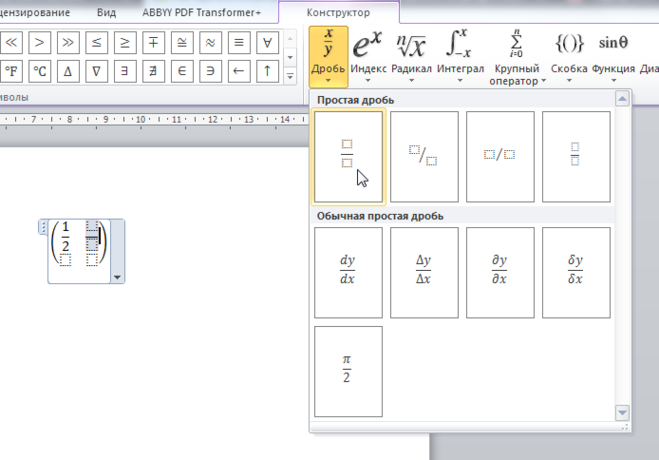The image size is (659, 460).
Task: Insert the identical-to triple bar symbol
Action: point(239,42)
